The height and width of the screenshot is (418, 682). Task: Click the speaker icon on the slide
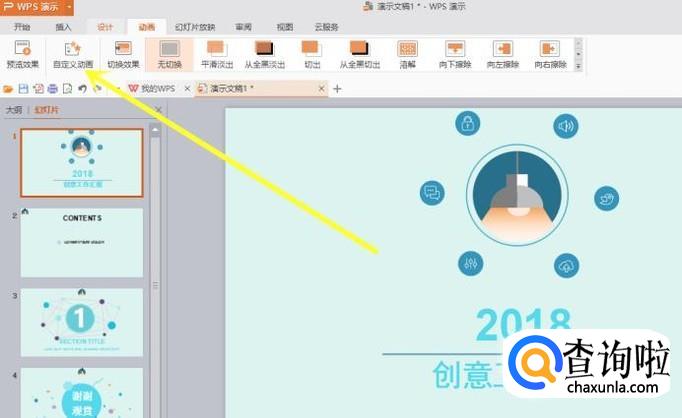click(565, 126)
